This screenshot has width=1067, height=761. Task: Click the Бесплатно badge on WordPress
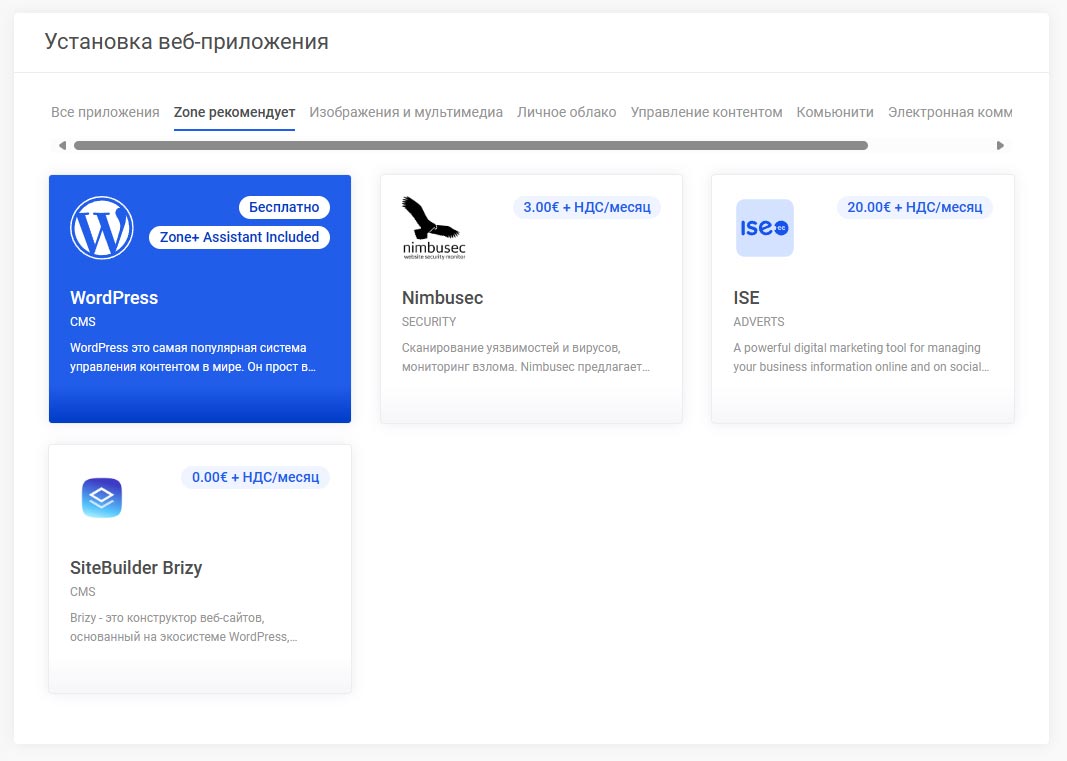point(284,207)
